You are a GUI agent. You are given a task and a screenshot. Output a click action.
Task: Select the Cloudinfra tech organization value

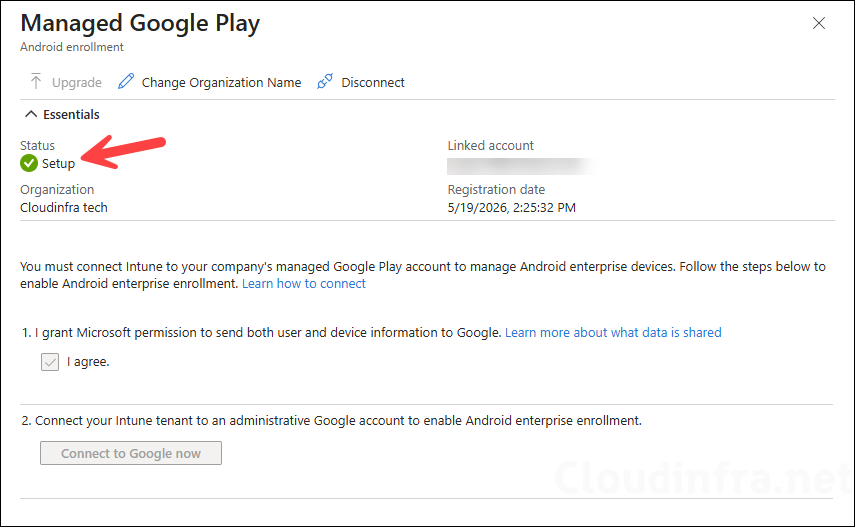pos(64,208)
